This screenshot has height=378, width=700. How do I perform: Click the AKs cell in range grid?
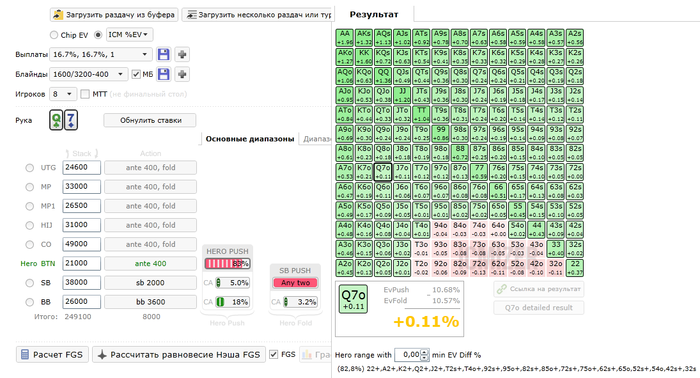tap(364, 38)
